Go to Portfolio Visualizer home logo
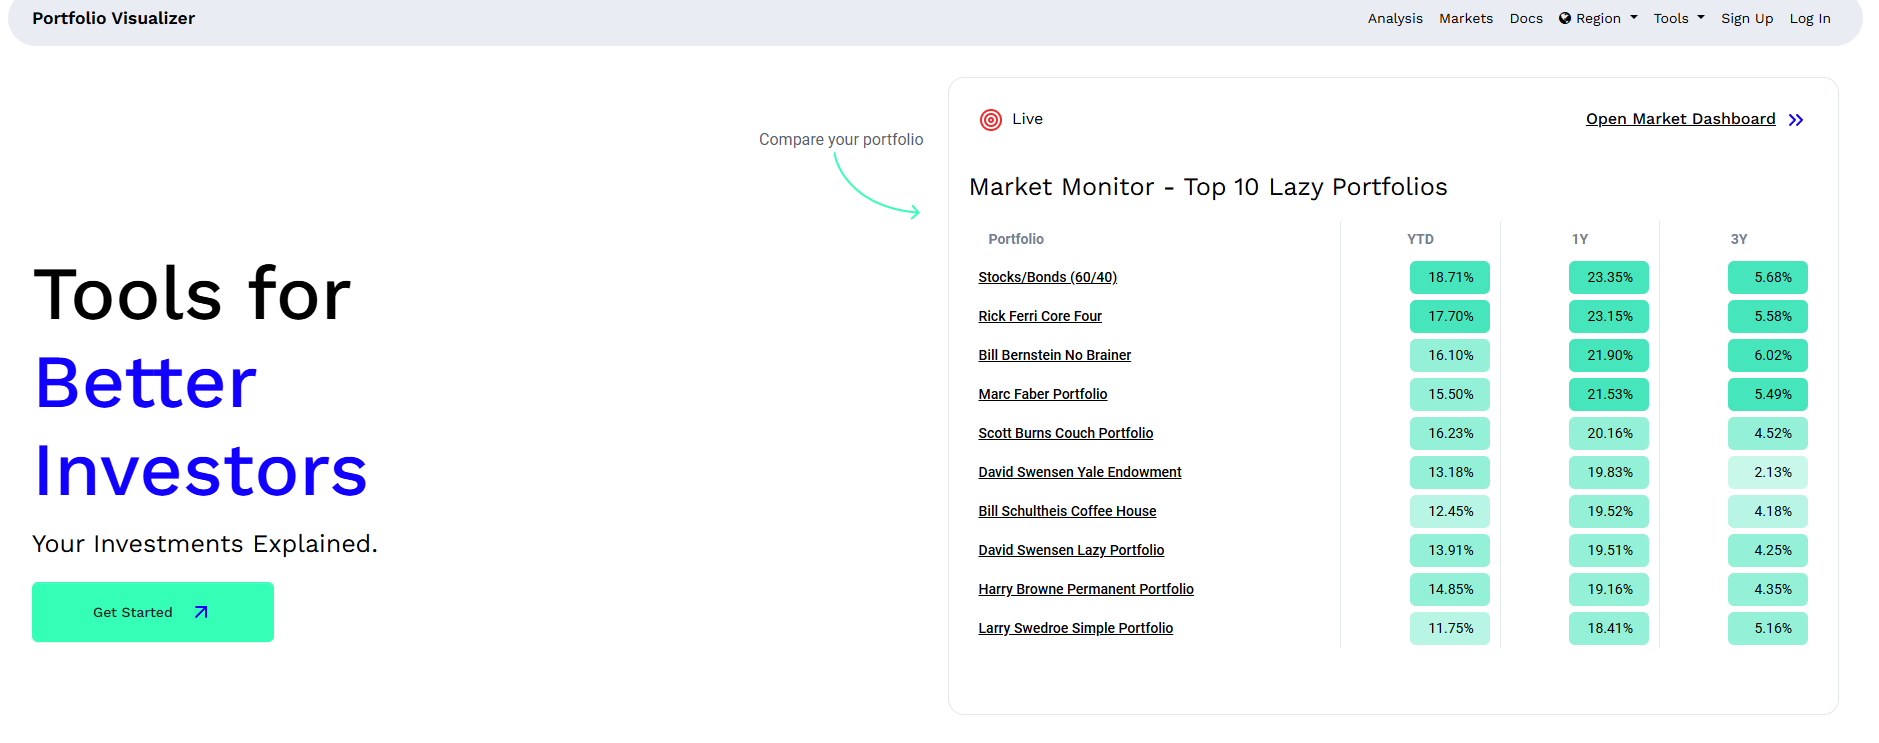The image size is (1879, 743). point(113,18)
